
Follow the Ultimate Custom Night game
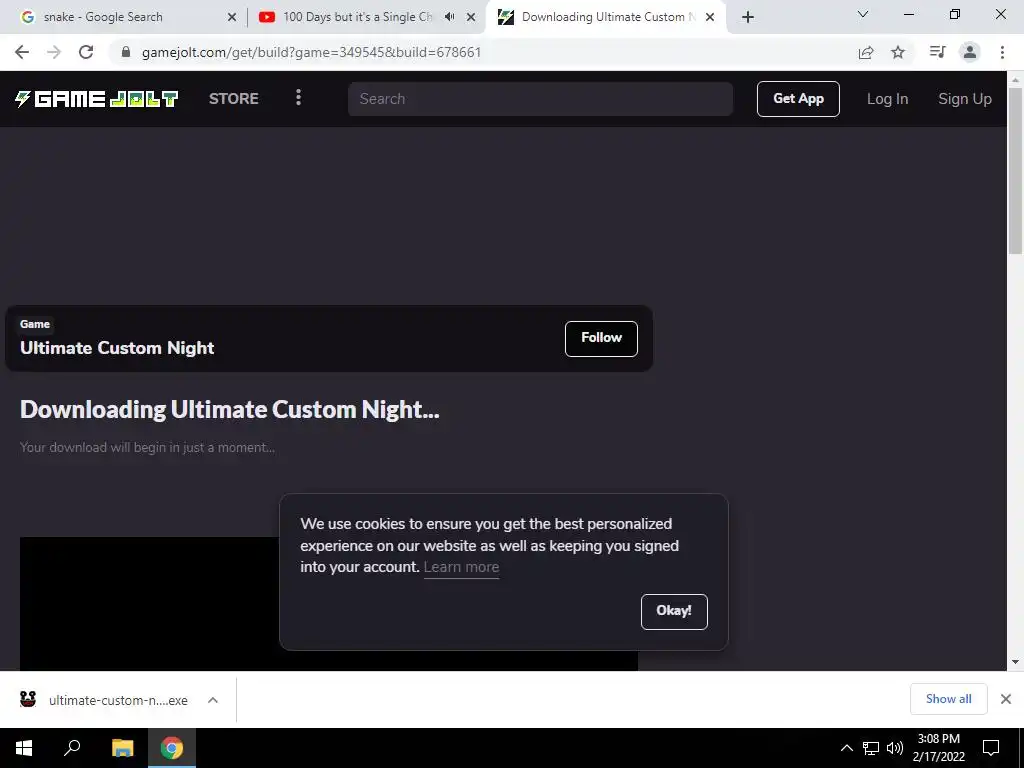pos(601,338)
